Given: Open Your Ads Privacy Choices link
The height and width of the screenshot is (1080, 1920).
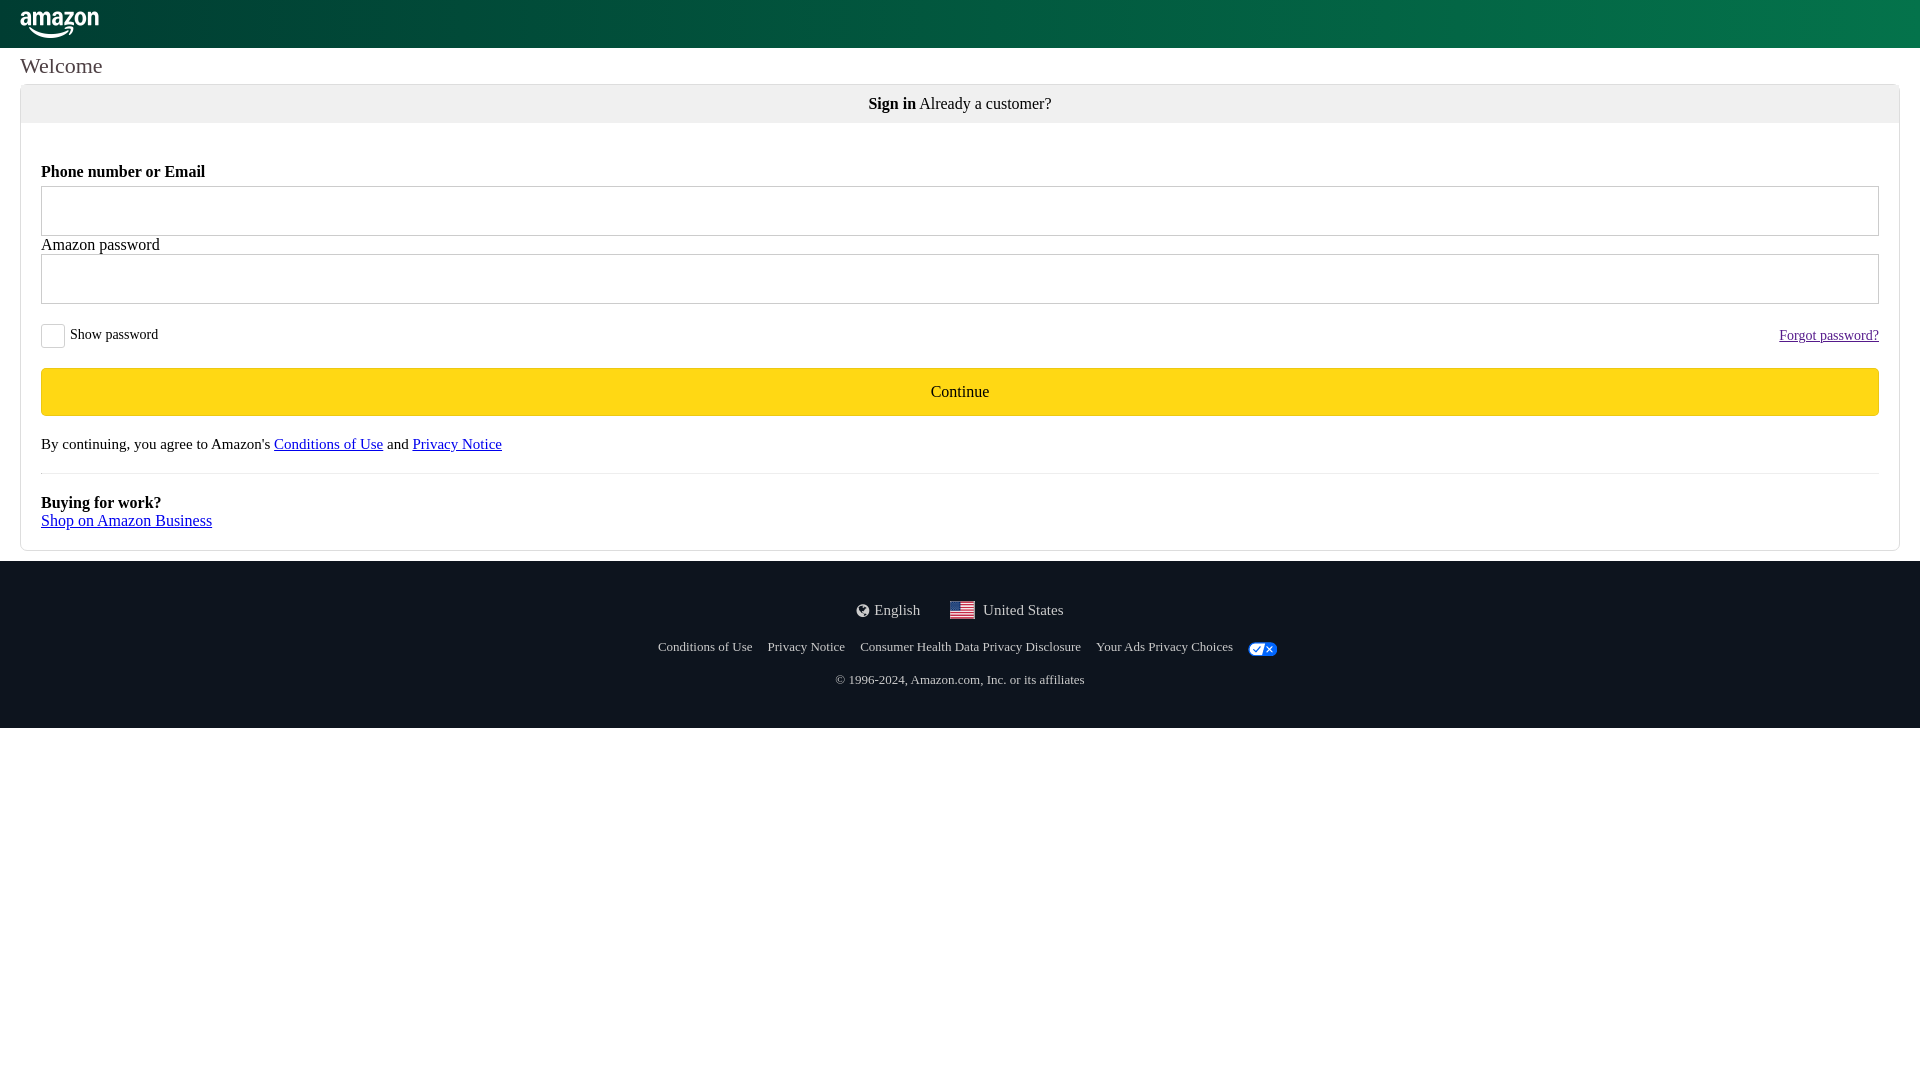Looking at the screenshot, I should point(1164,647).
